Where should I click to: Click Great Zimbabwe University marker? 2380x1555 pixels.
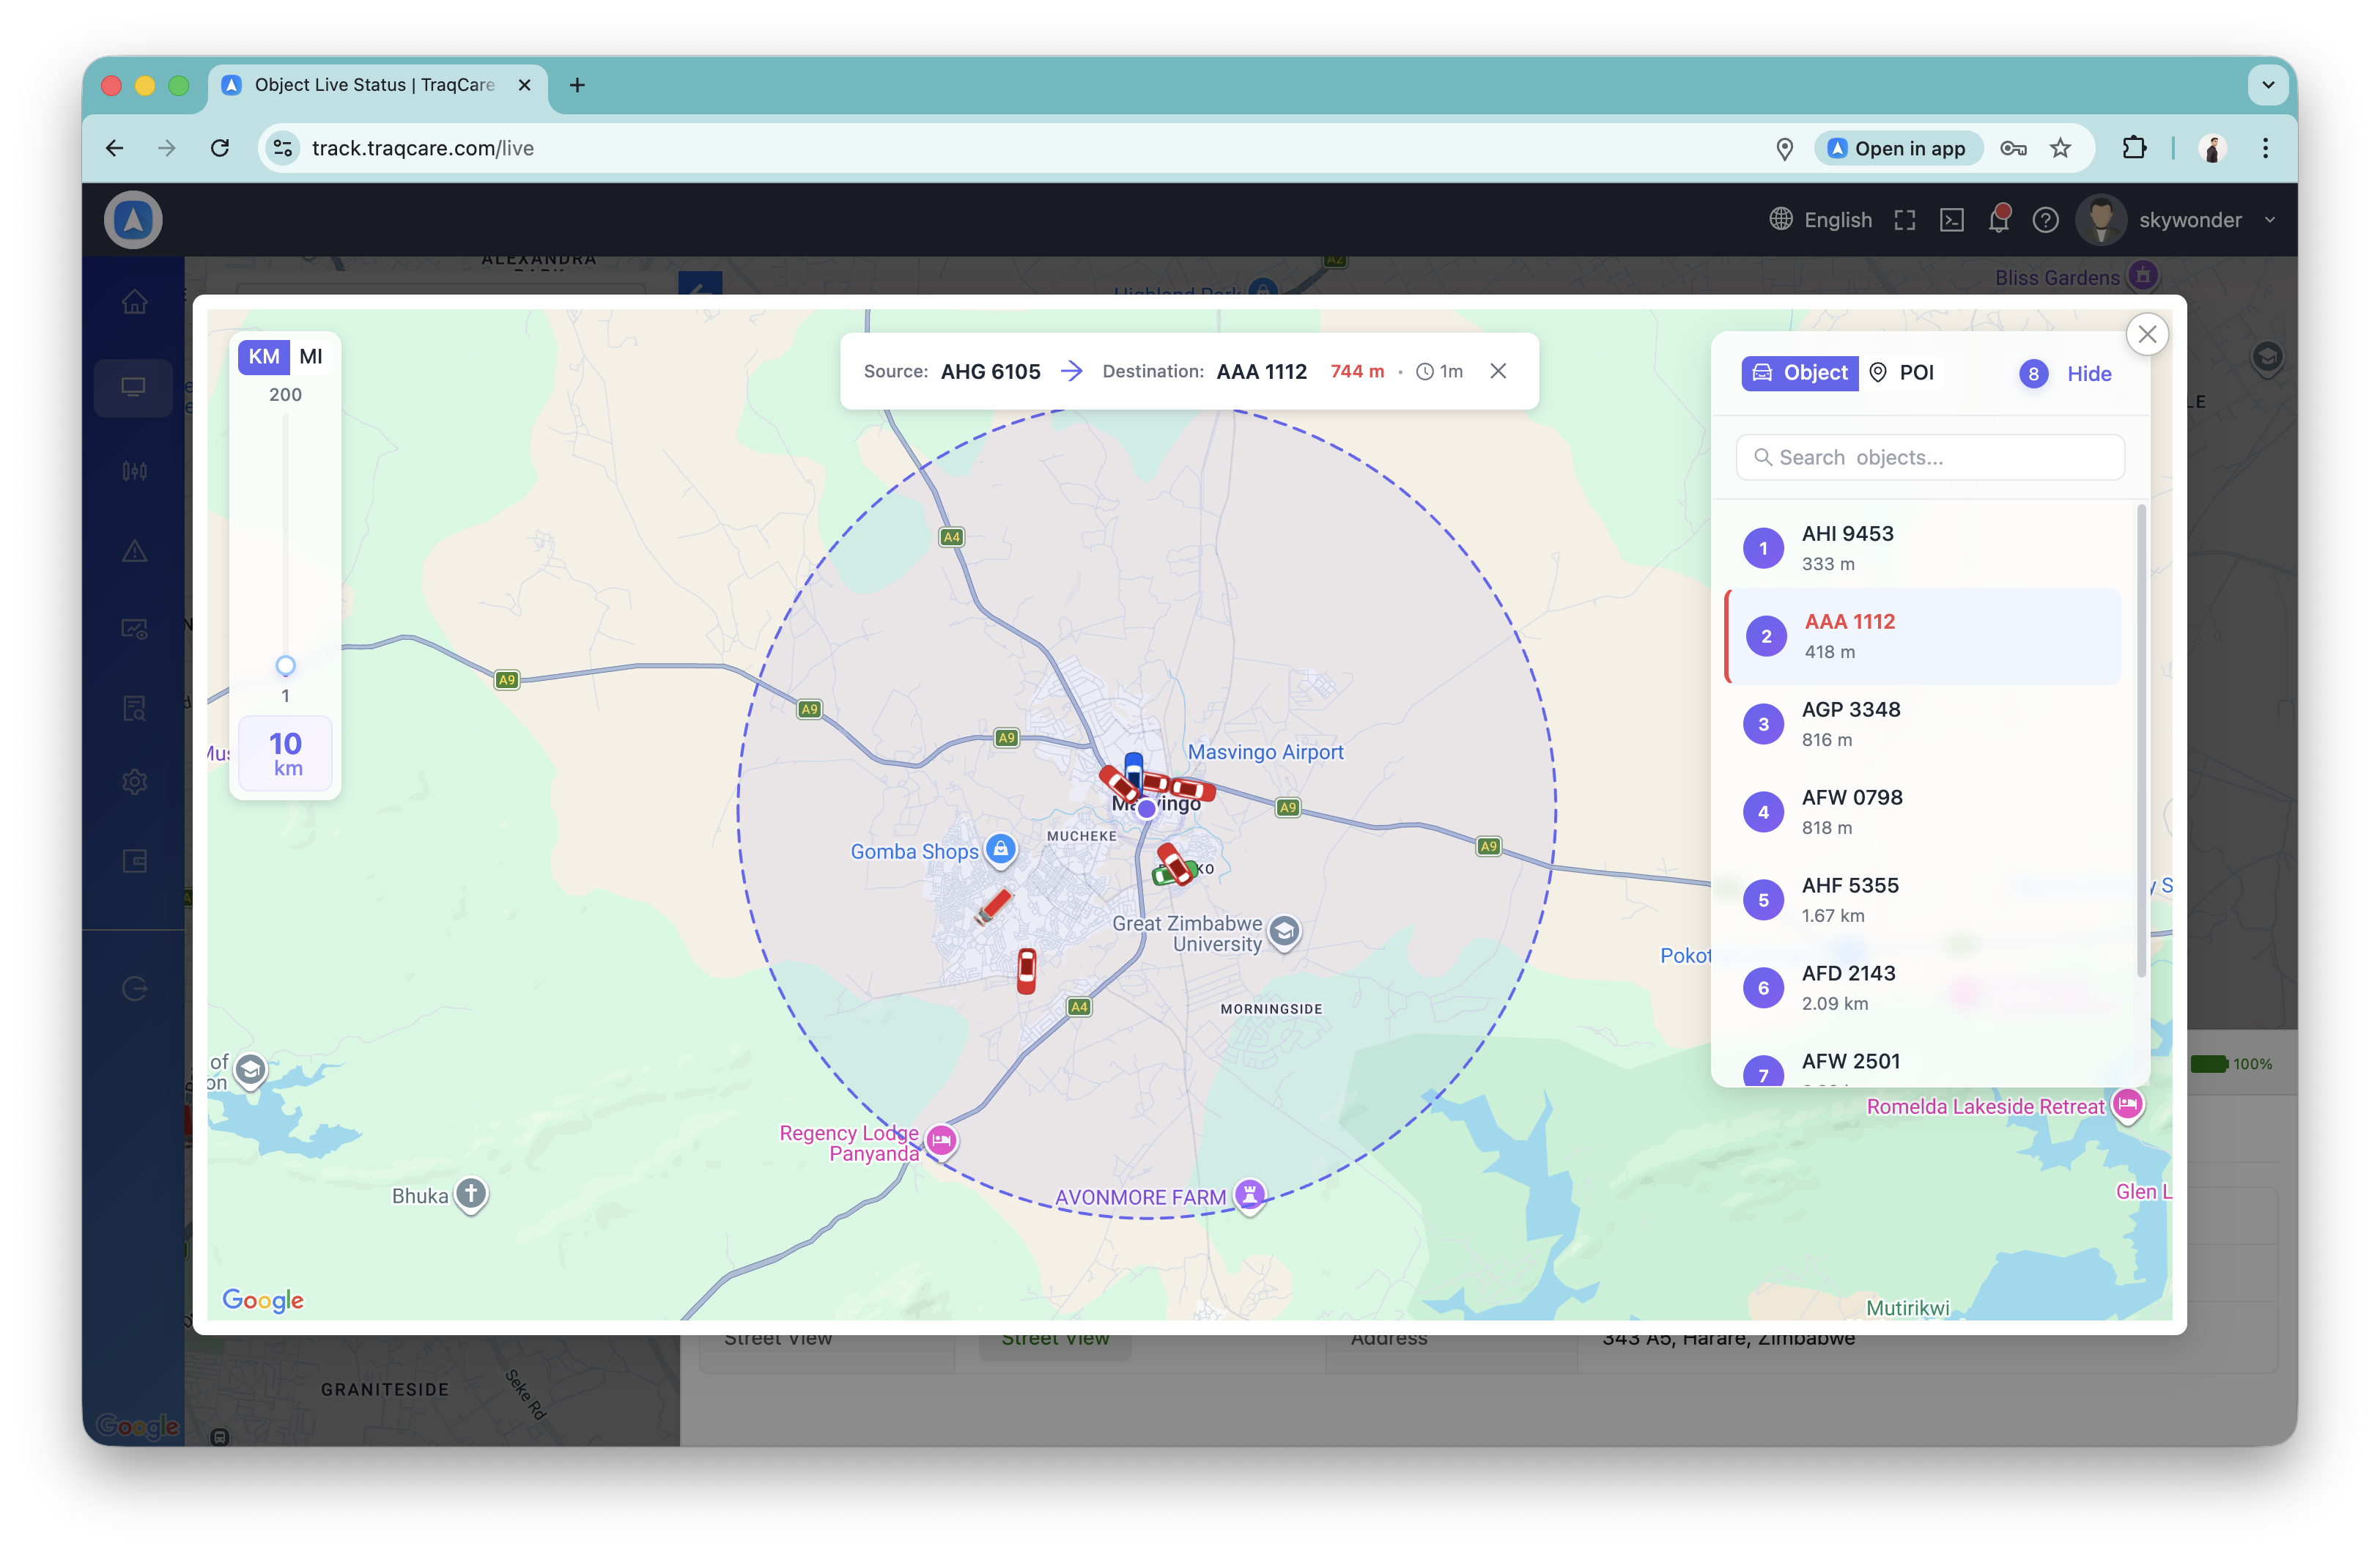click(x=1285, y=933)
